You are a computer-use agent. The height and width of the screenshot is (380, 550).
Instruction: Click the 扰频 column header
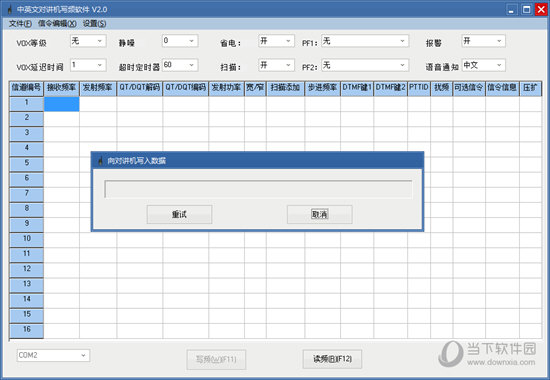[x=441, y=88]
